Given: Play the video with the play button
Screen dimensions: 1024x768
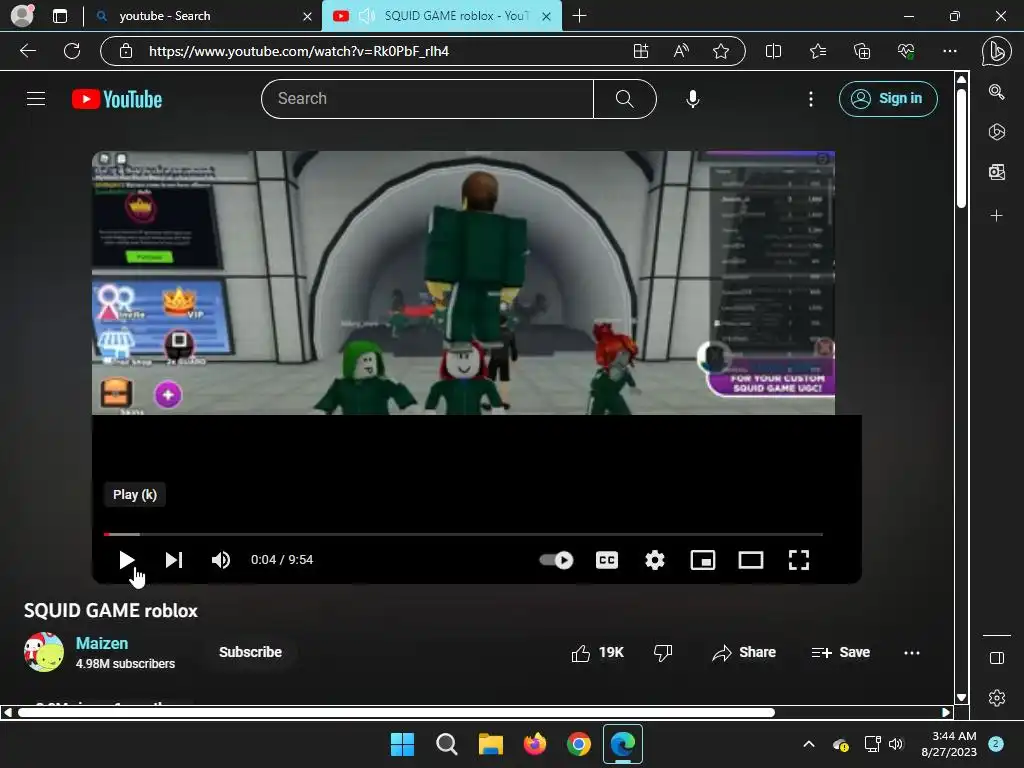Looking at the screenshot, I should (x=127, y=560).
